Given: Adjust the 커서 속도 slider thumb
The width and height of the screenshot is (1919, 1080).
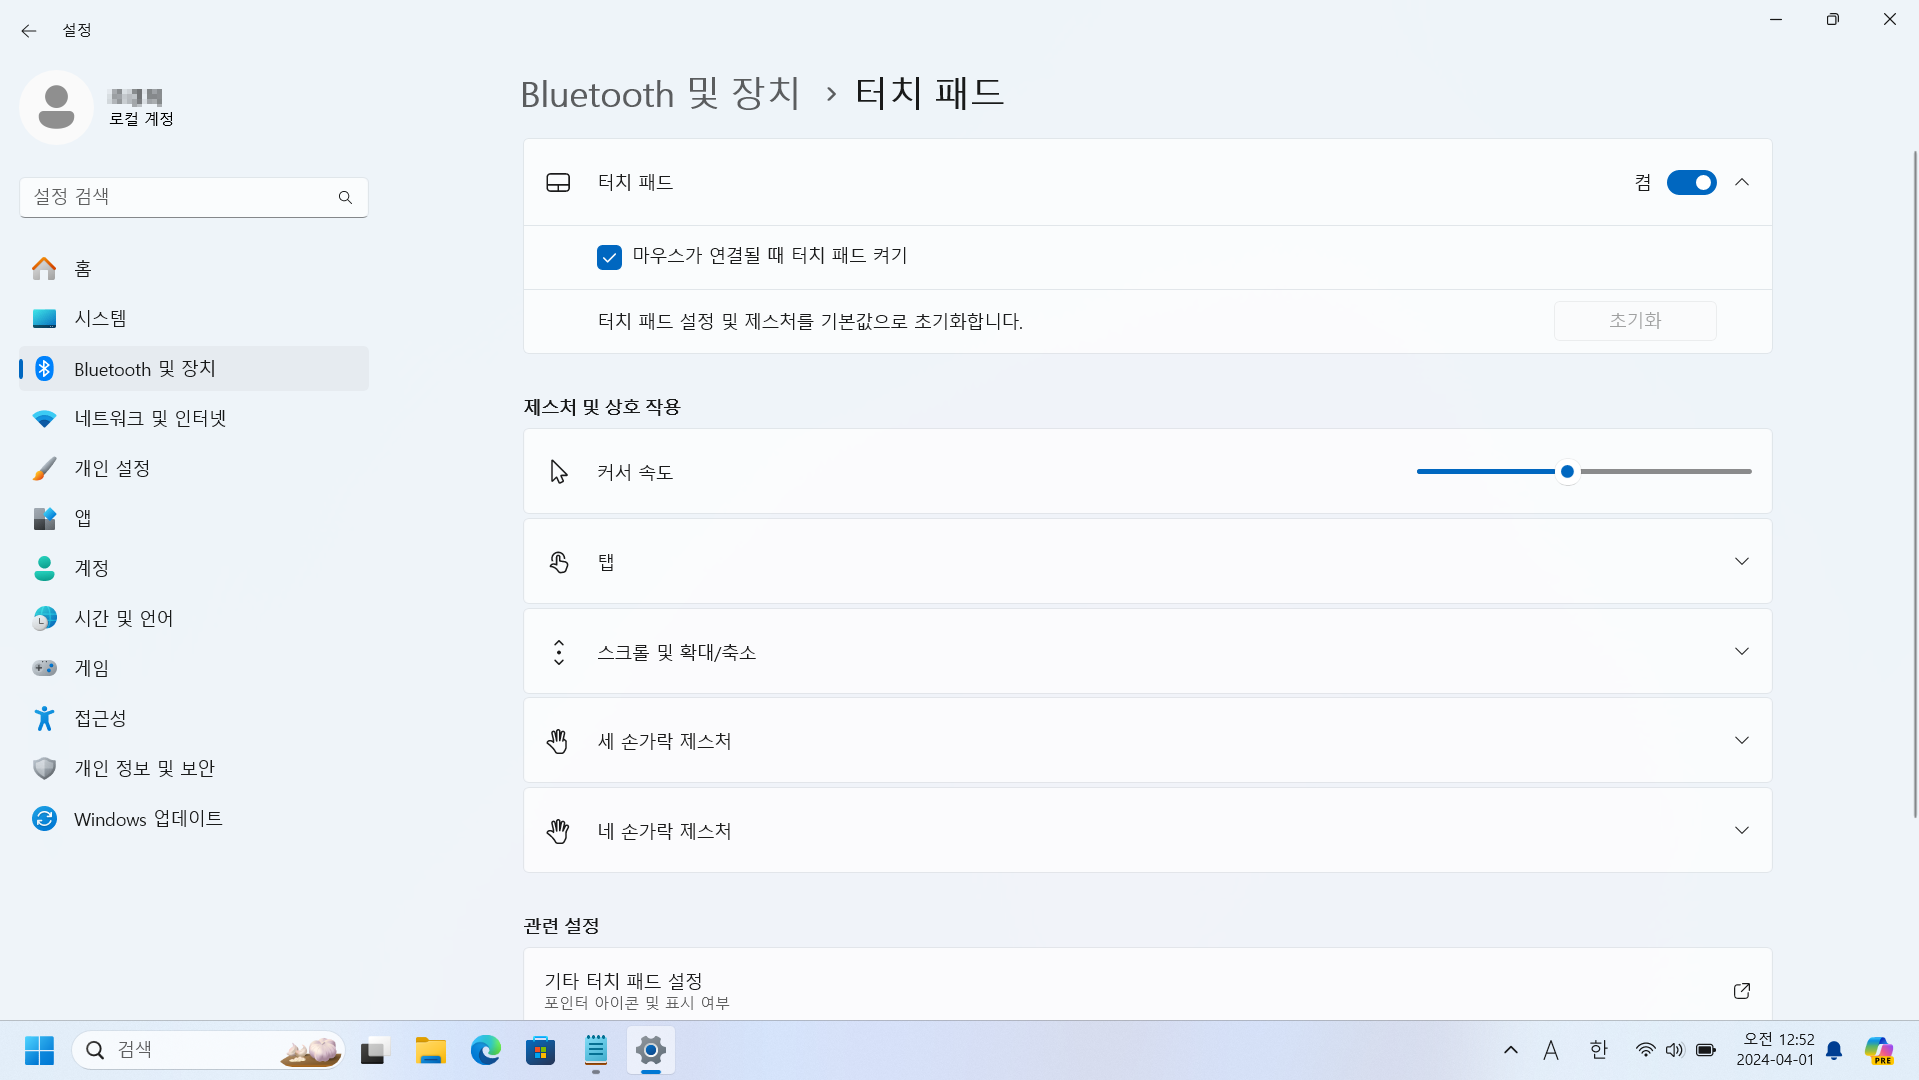Looking at the screenshot, I should (1567, 471).
